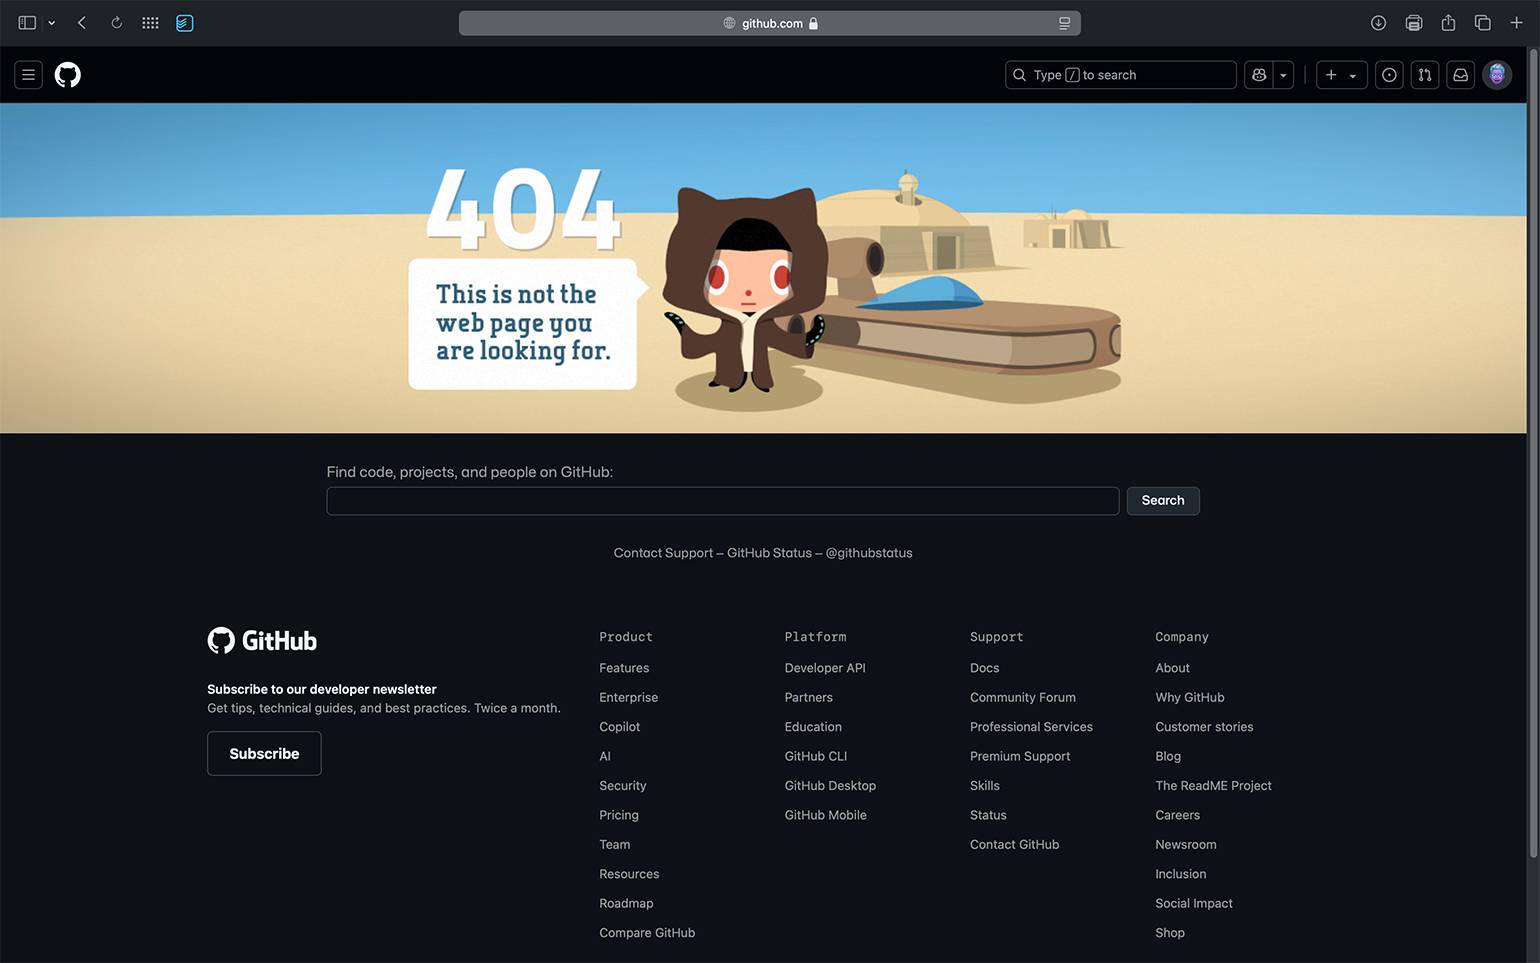Open the AI footer link
The width and height of the screenshot is (1540, 963).
coord(605,757)
